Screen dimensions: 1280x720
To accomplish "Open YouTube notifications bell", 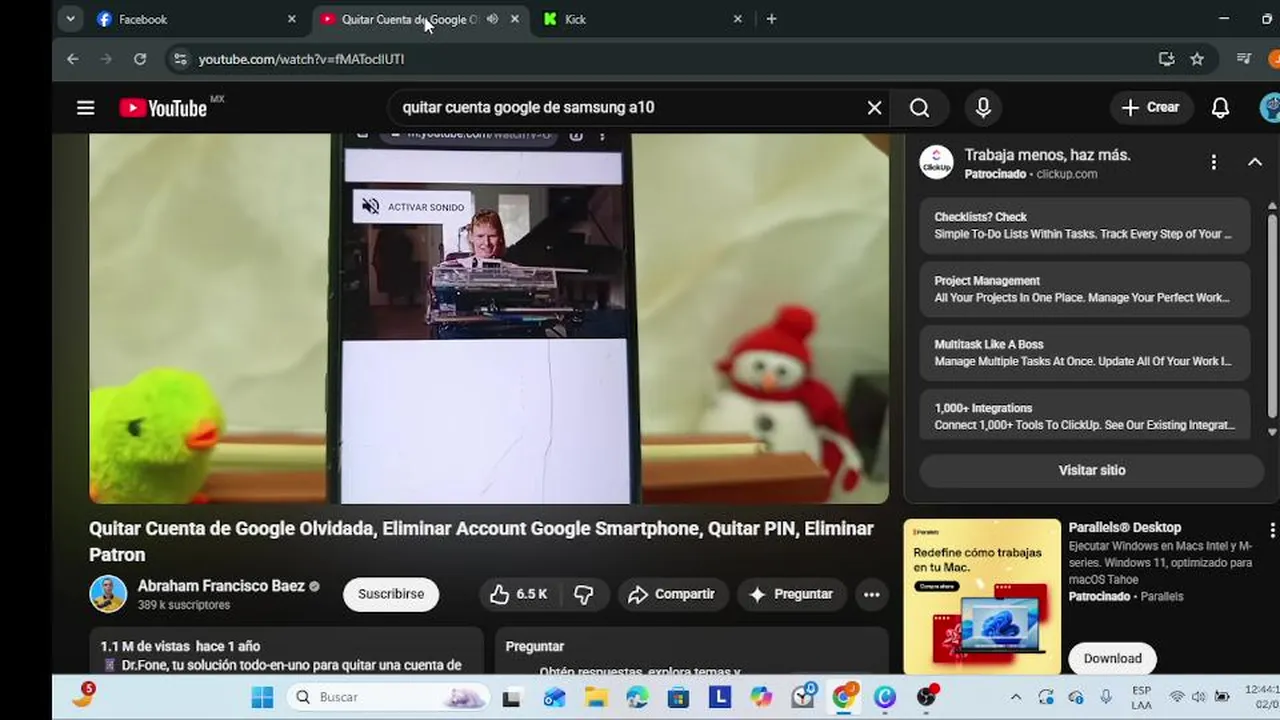I will (1220, 108).
